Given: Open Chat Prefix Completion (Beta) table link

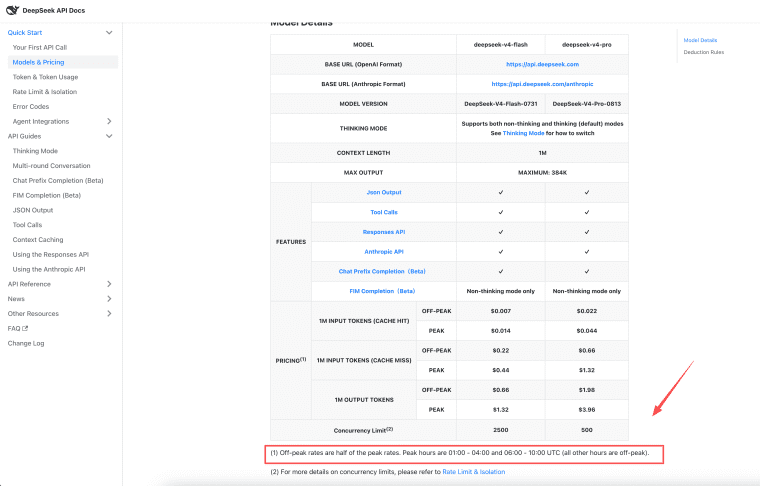Looking at the screenshot, I should pyautogui.click(x=382, y=271).
